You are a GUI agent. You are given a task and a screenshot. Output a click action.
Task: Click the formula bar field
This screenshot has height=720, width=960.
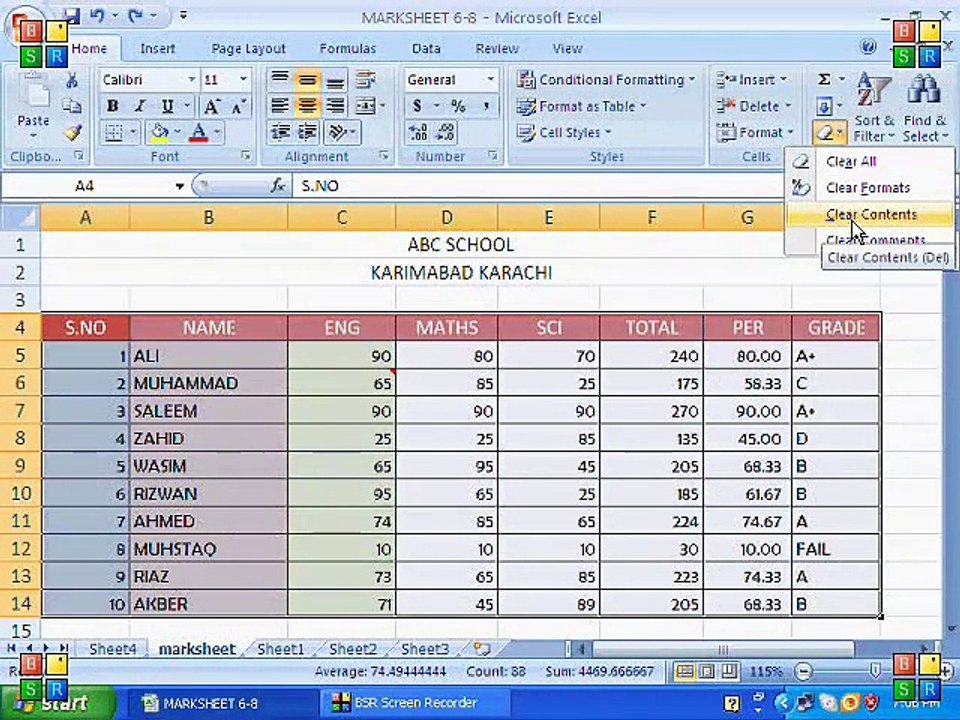(539, 186)
